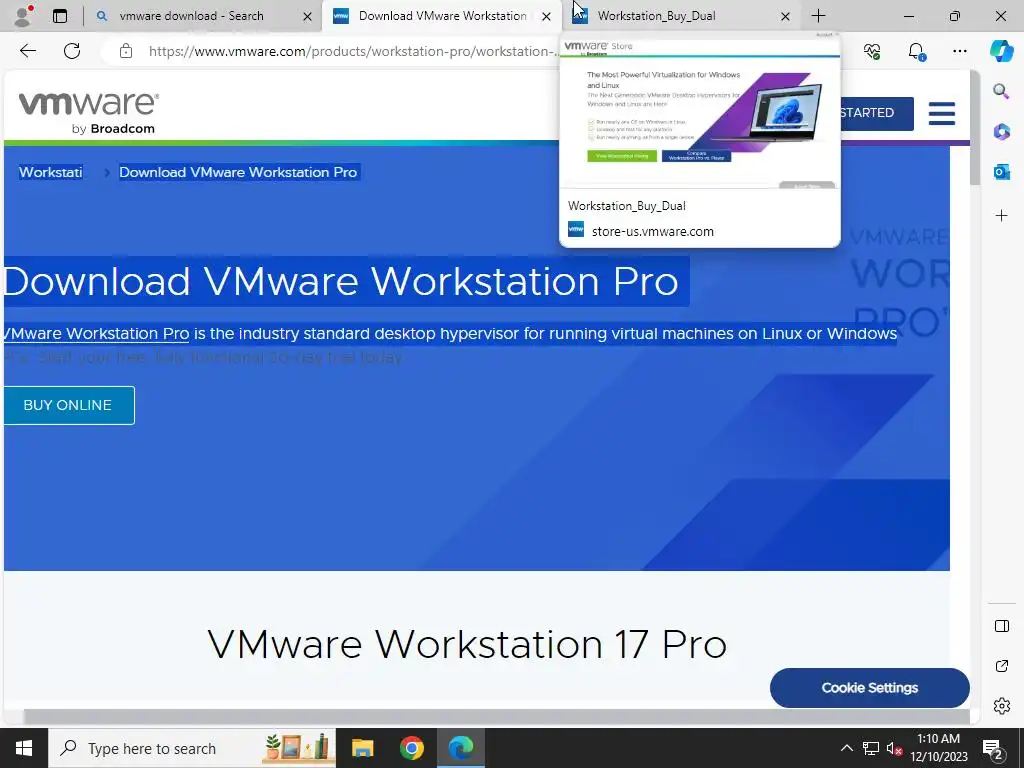Go back to the previous page
Image resolution: width=1024 pixels, height=768 pixels.
(x=27, y=51)
